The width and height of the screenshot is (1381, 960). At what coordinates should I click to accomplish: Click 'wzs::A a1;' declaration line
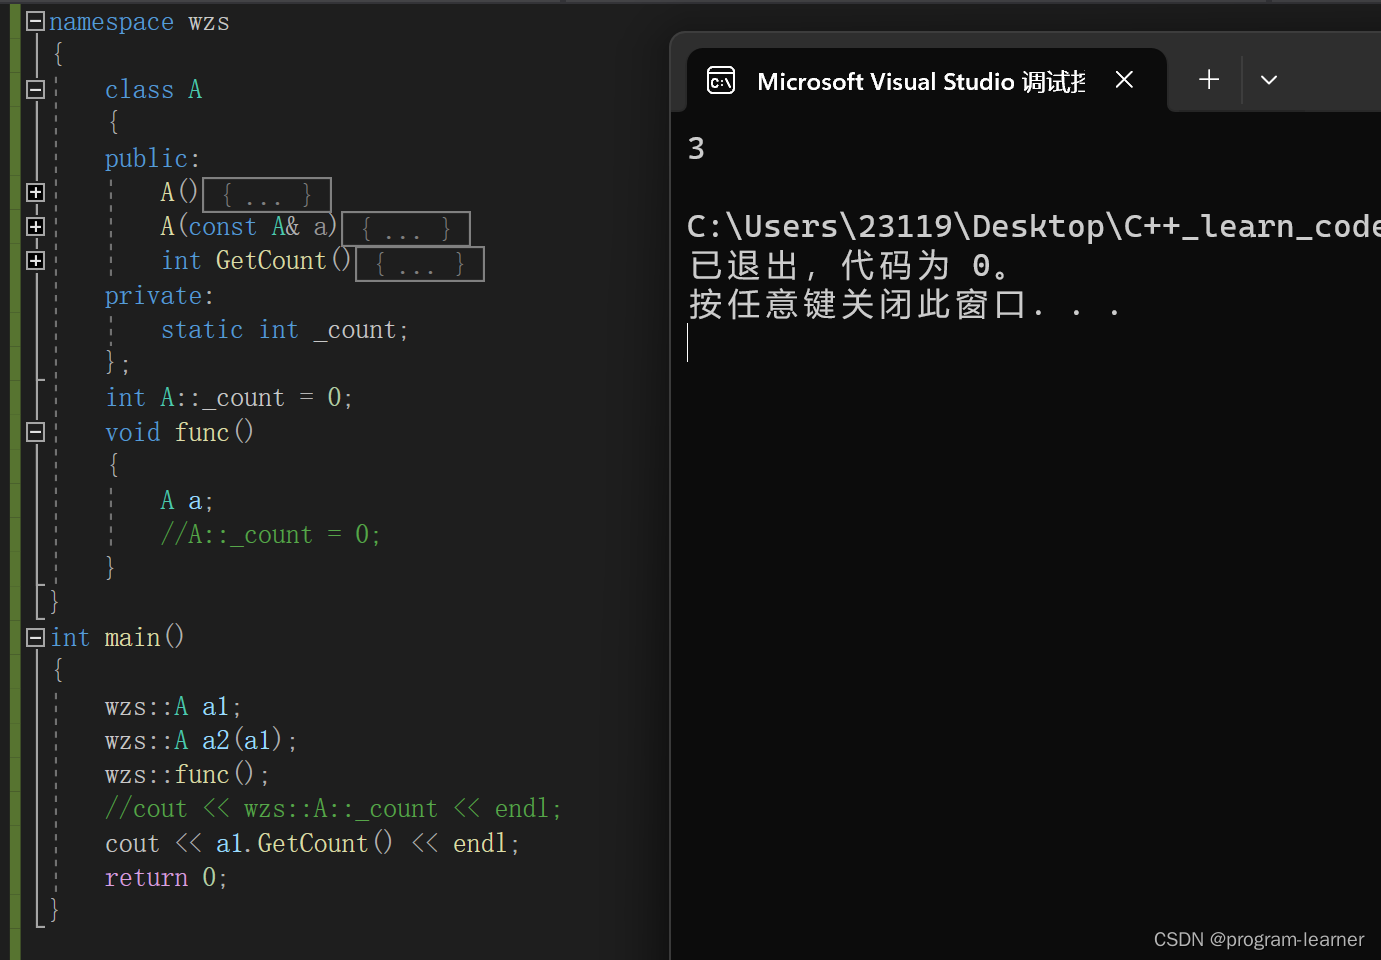click(x=173, y=707)
